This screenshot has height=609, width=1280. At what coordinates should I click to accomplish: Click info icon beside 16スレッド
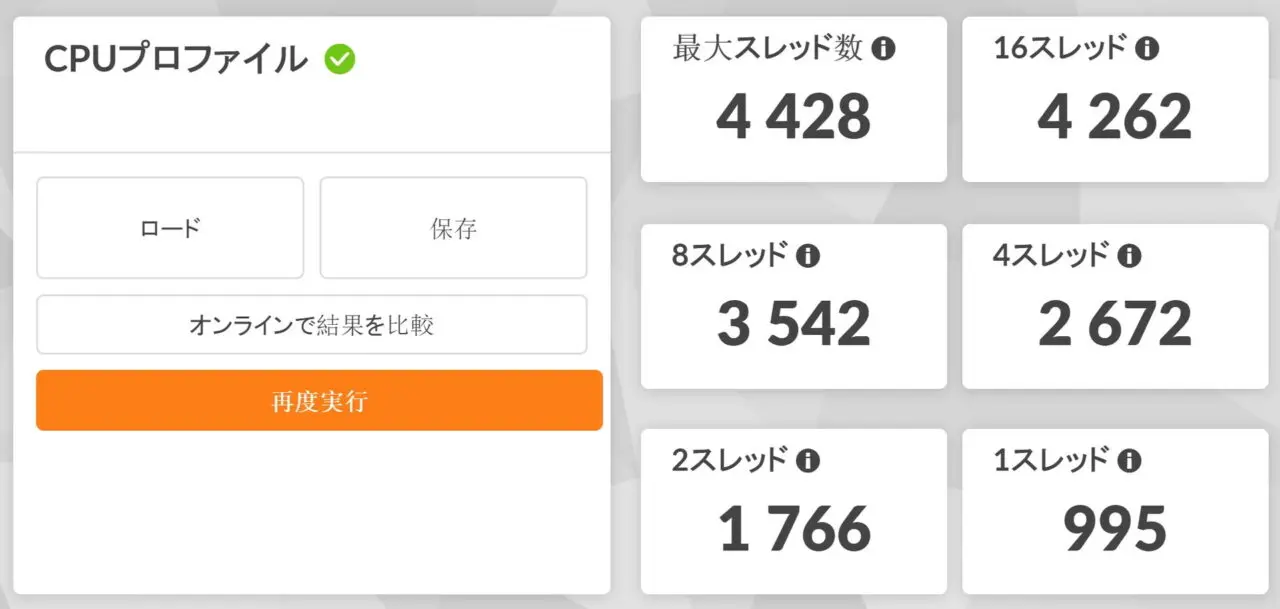click(x=1147, y=49)
